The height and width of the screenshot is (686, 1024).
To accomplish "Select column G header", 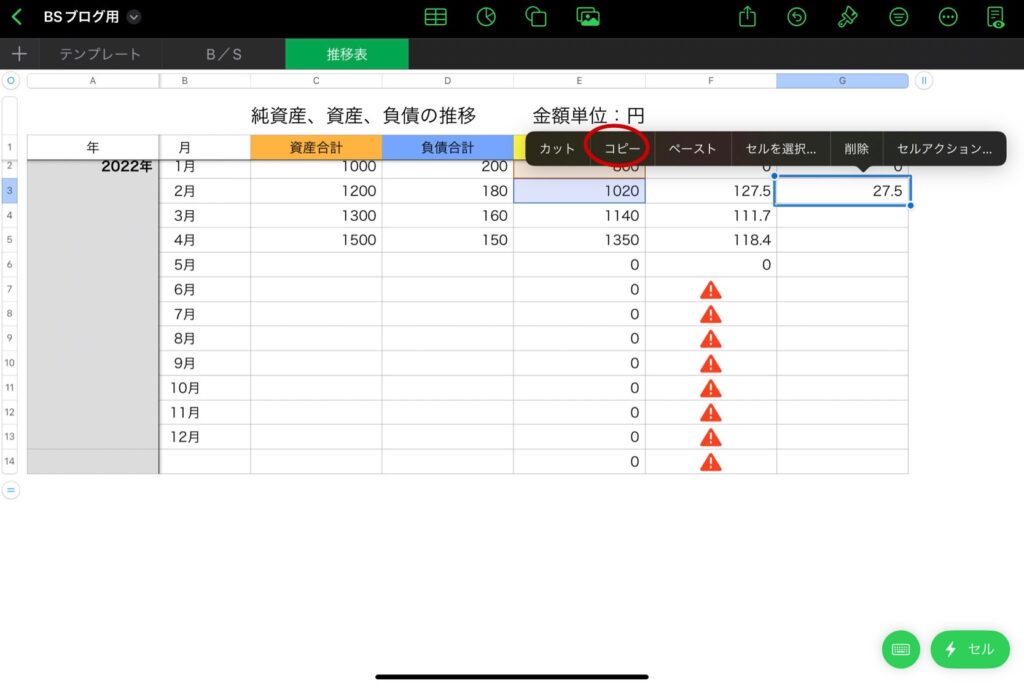I will pyautogui.click(x=842, y=80).
